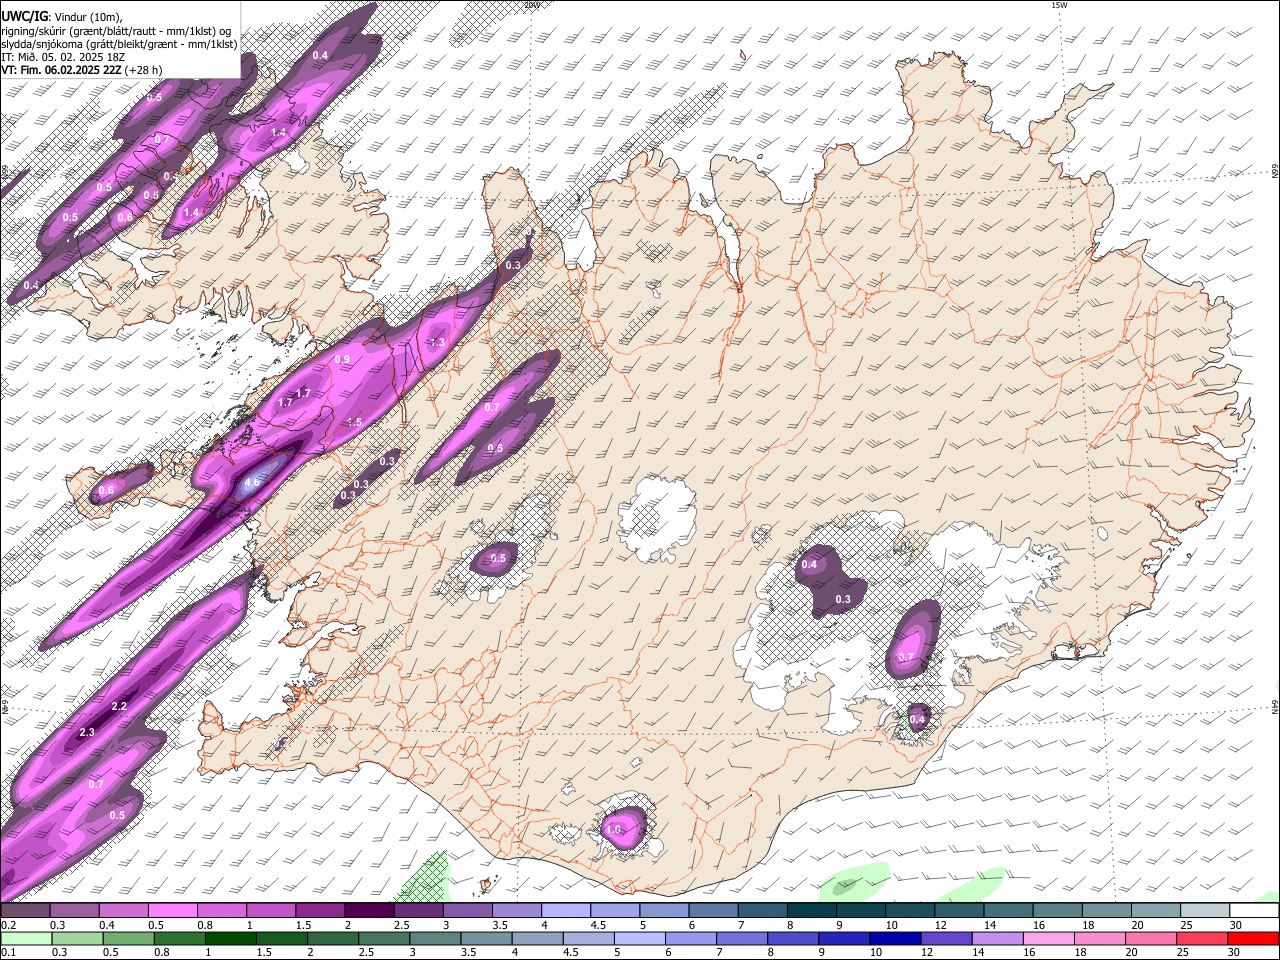
Task: Select the dark purple 2–2.5 snow swatch
Action: coord(369,911)
